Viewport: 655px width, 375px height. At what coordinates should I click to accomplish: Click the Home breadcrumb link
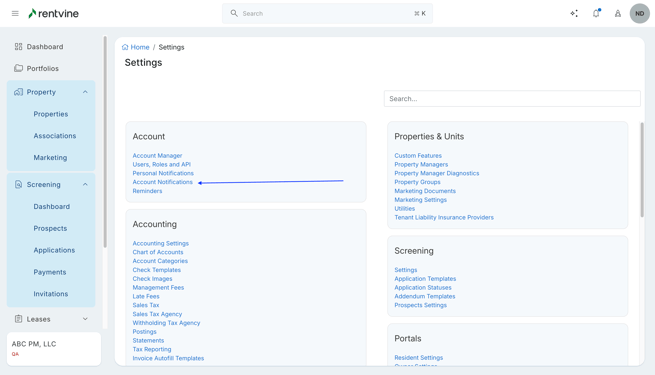[140, 47]
